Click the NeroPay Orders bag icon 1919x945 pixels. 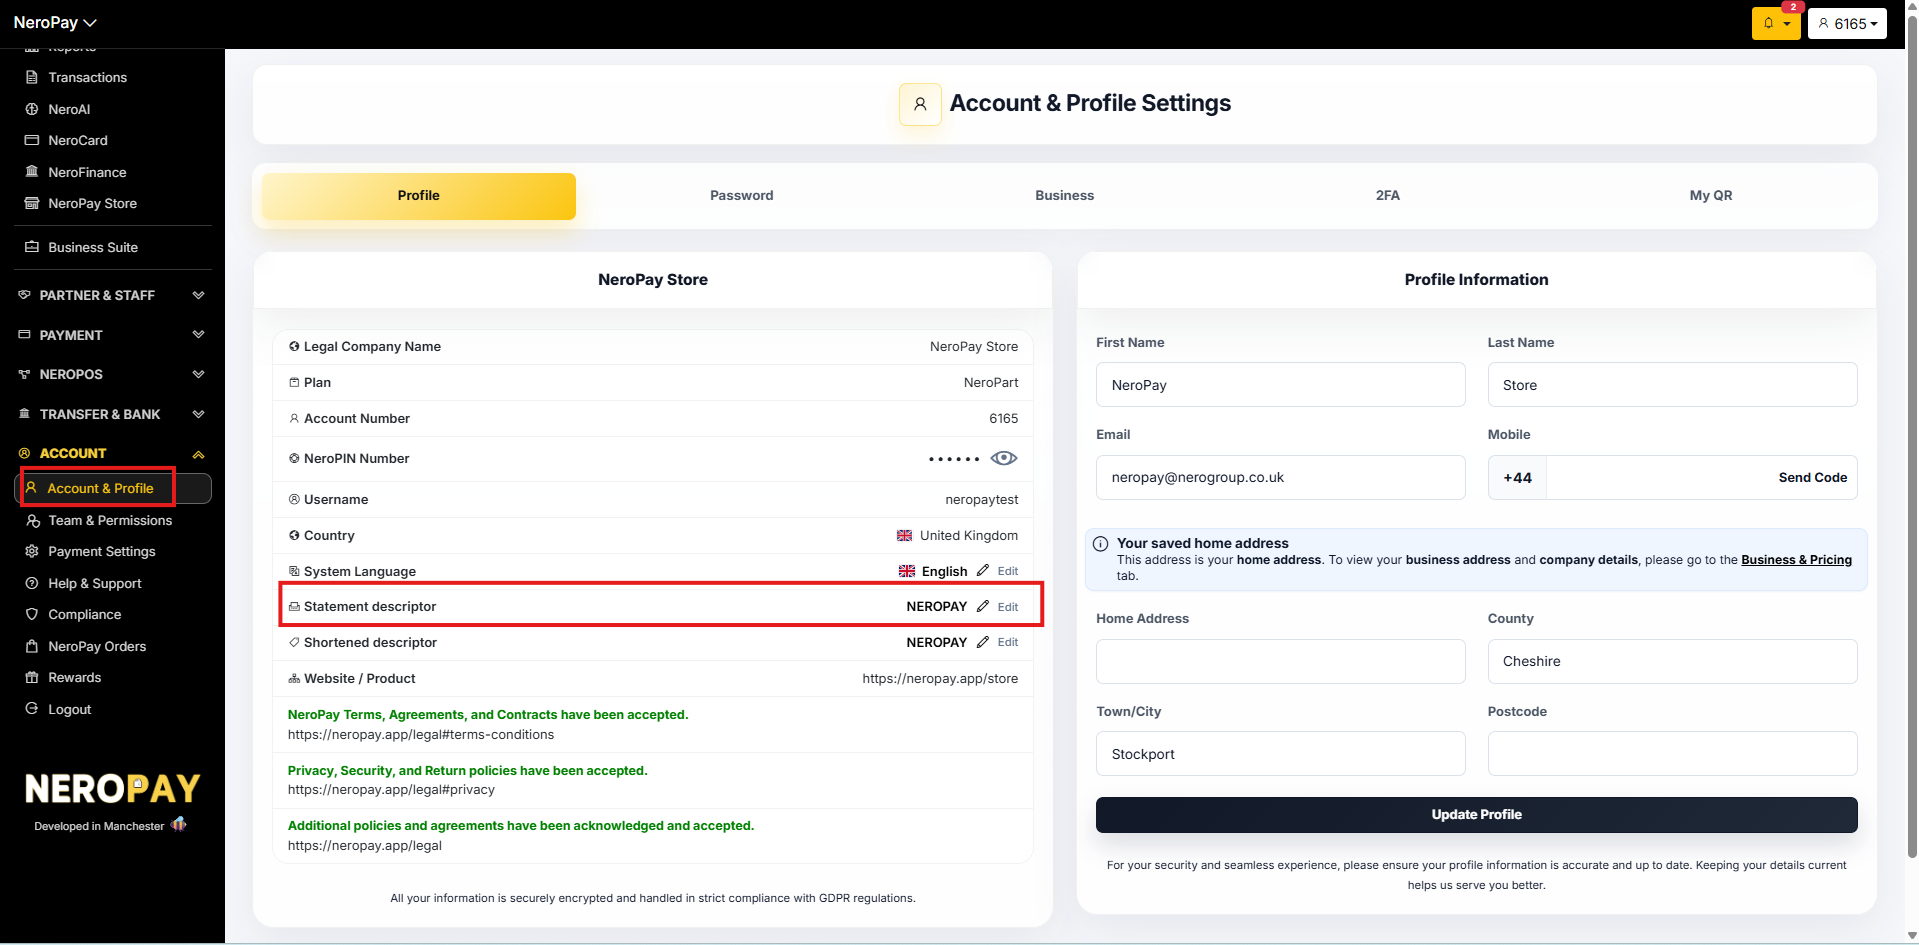[31, 646]
